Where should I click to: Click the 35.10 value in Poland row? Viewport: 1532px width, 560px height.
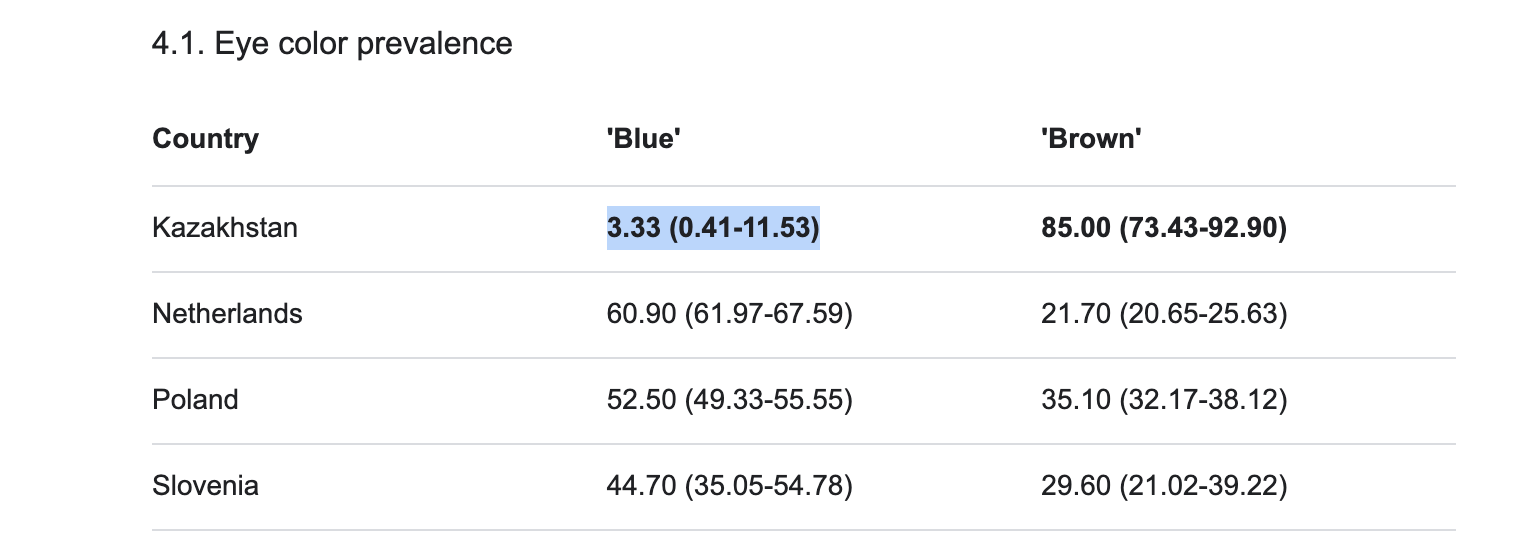1075,400
